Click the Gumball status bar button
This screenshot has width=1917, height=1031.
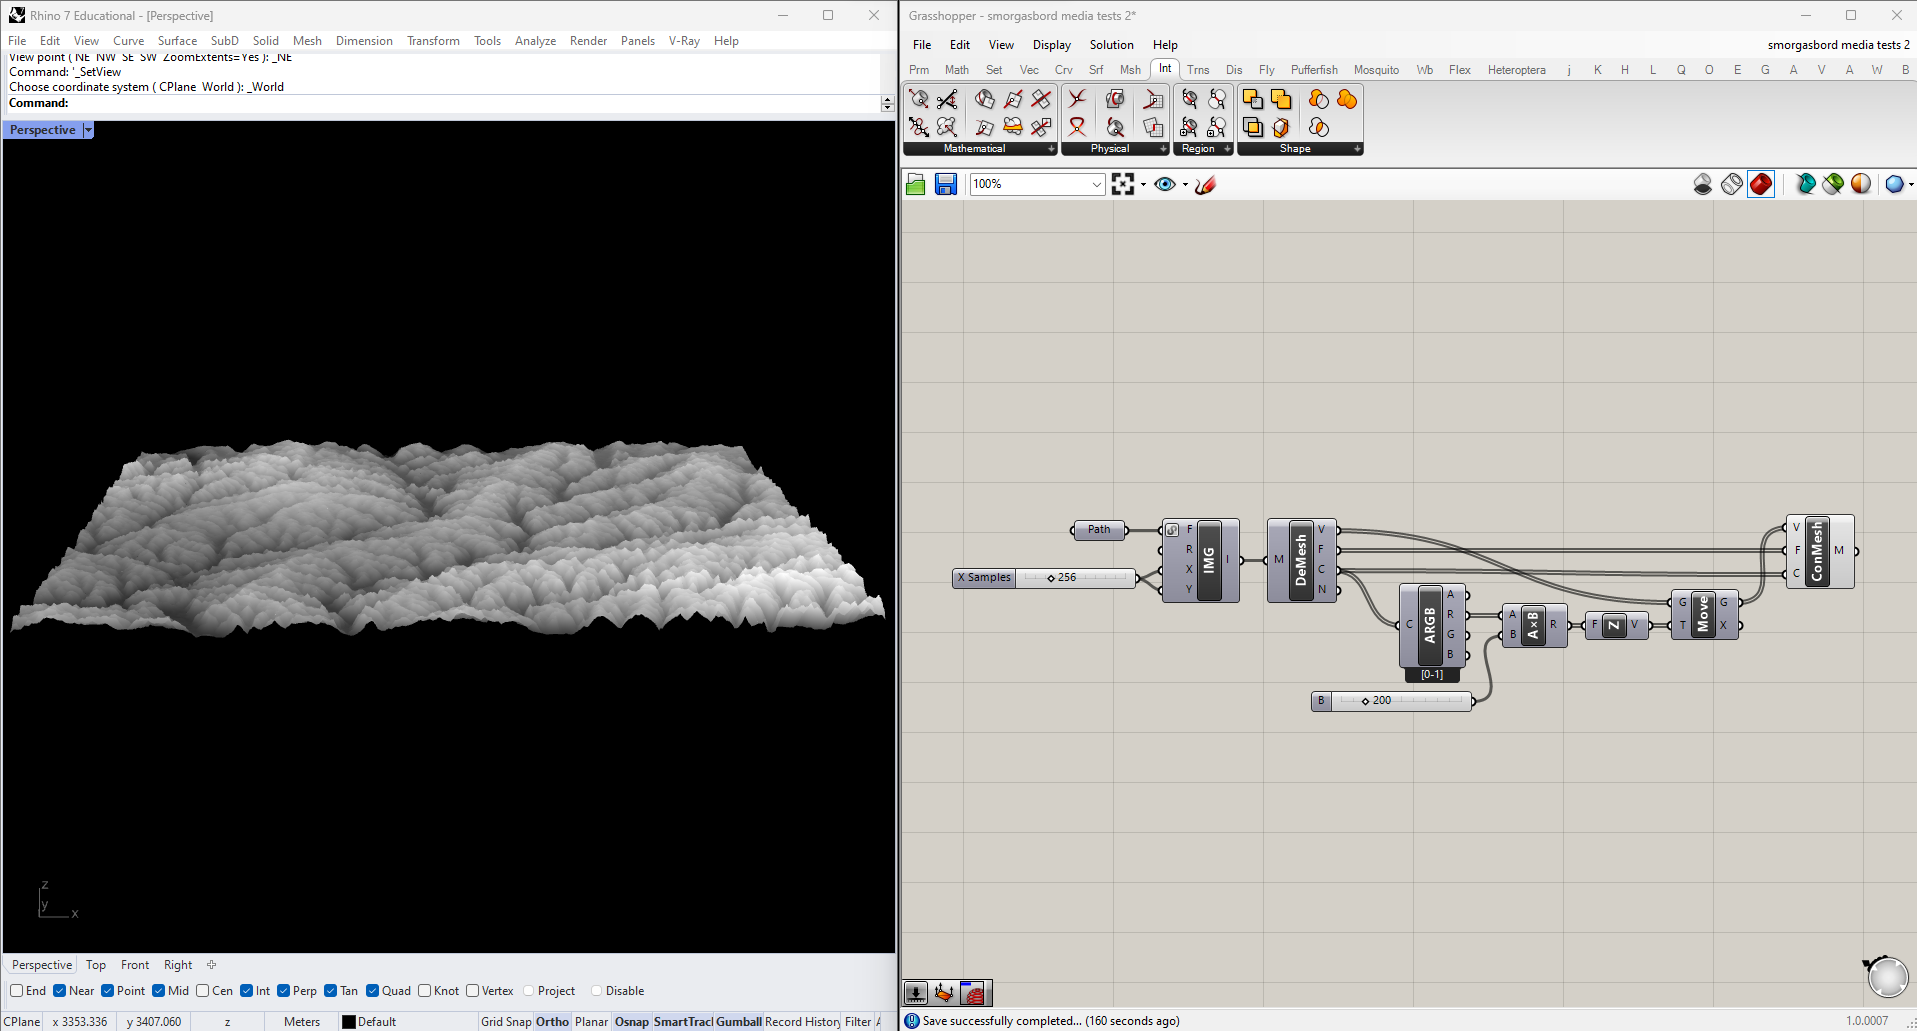[x=739, y=1022]
